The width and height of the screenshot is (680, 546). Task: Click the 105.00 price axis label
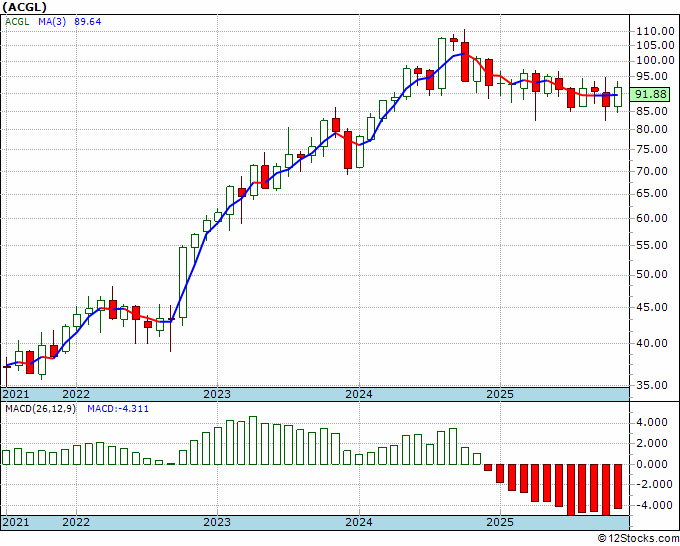click(655, 45)
